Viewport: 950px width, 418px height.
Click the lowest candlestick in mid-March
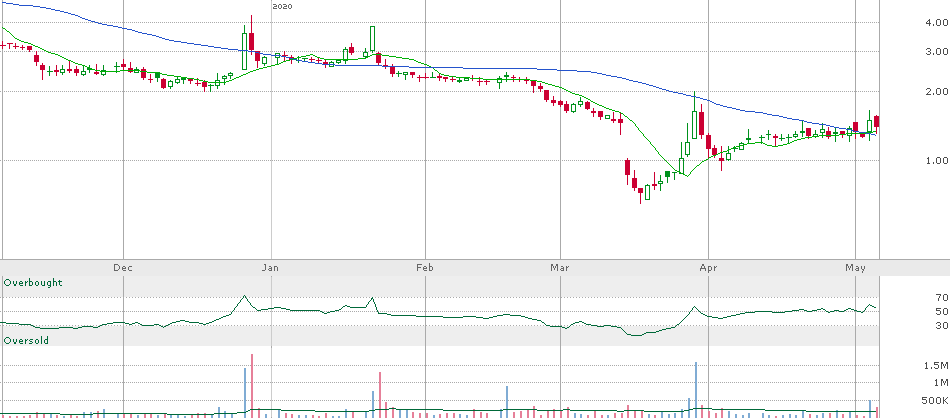[x=640, y=194]
